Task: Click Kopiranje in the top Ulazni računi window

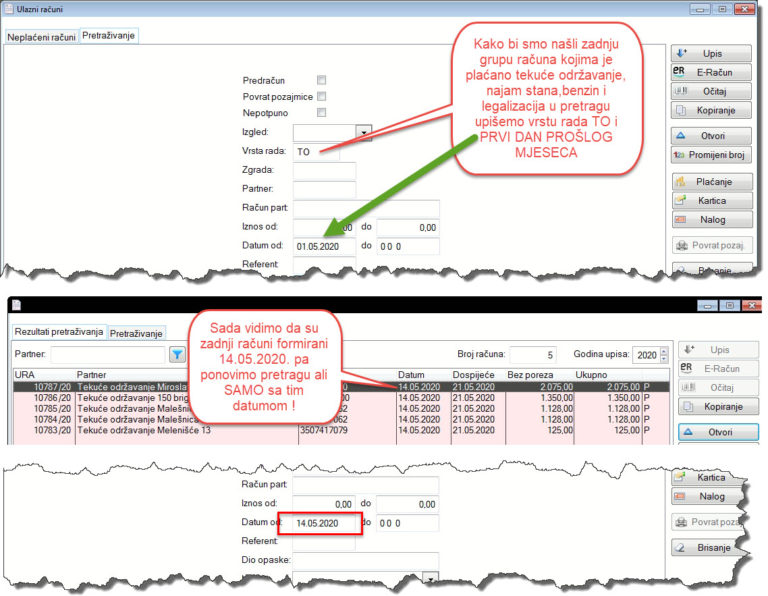Action: pyautogui.click(x=712, y=110)
